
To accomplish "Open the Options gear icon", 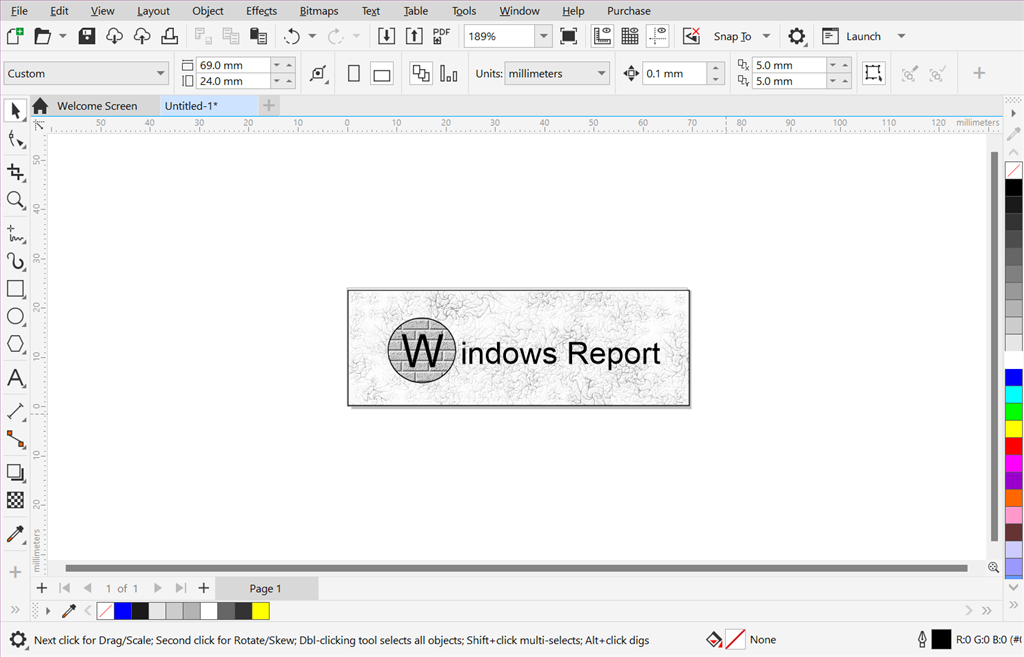I will coord(796,36).
